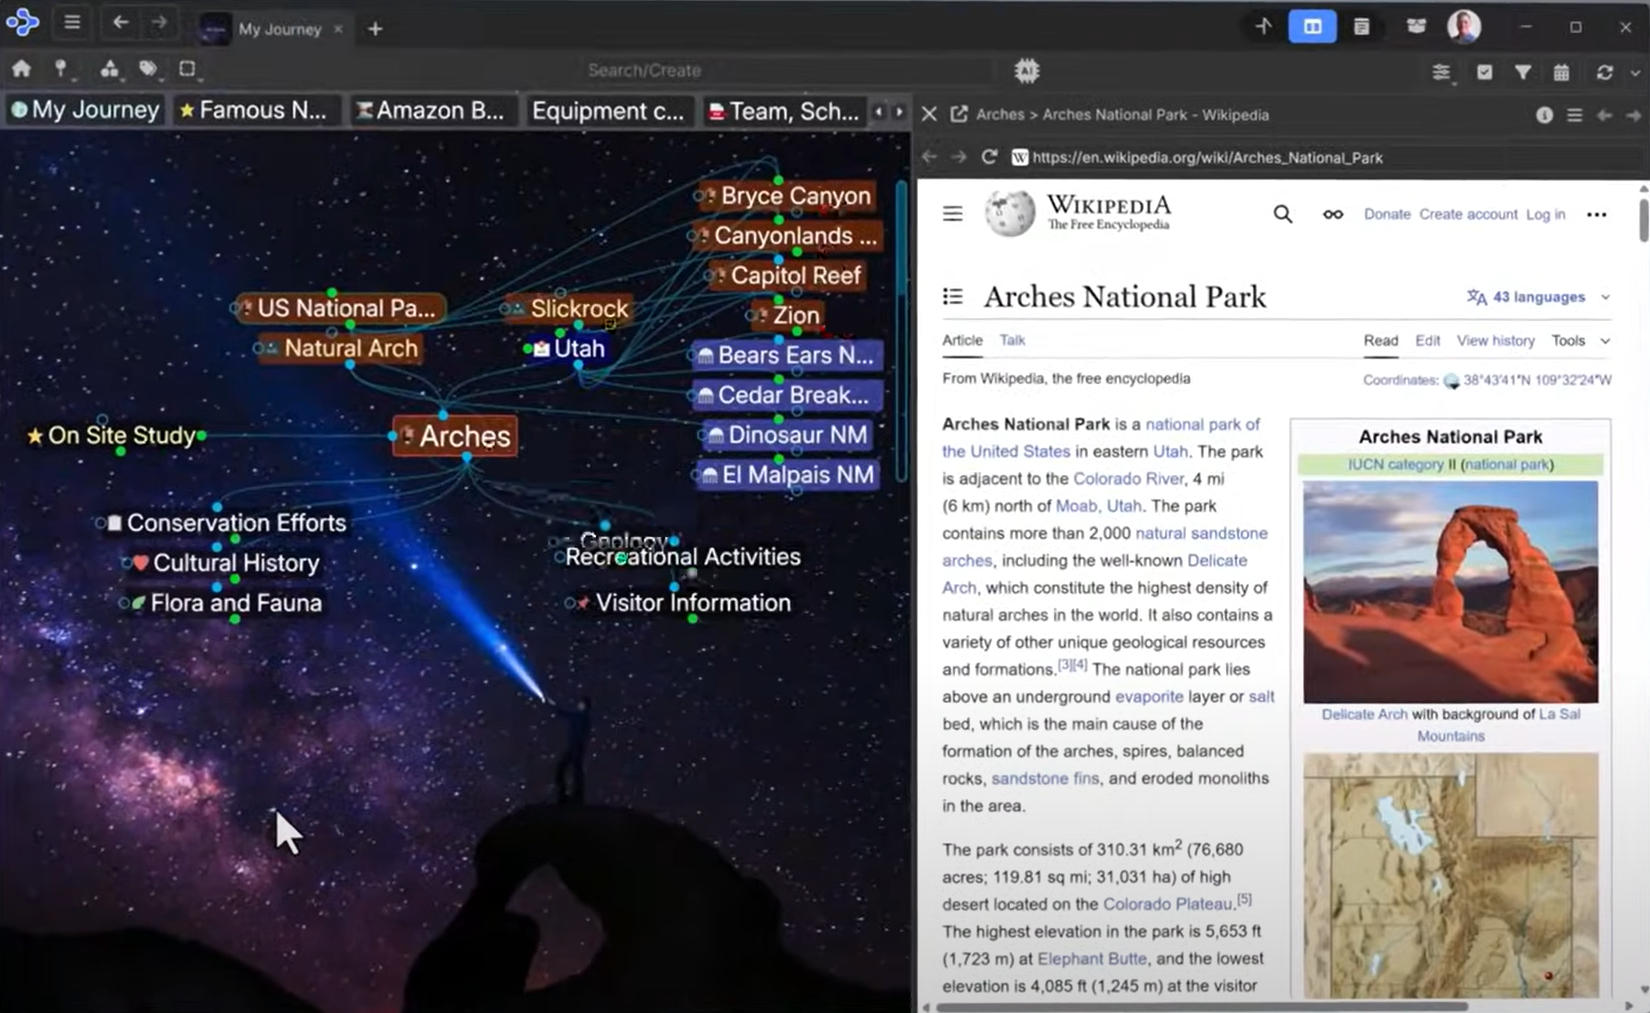Open the calendar toolbar icon
Image resolution: width=1650 pixels, height=1013 pixels.
point(1561,72)
